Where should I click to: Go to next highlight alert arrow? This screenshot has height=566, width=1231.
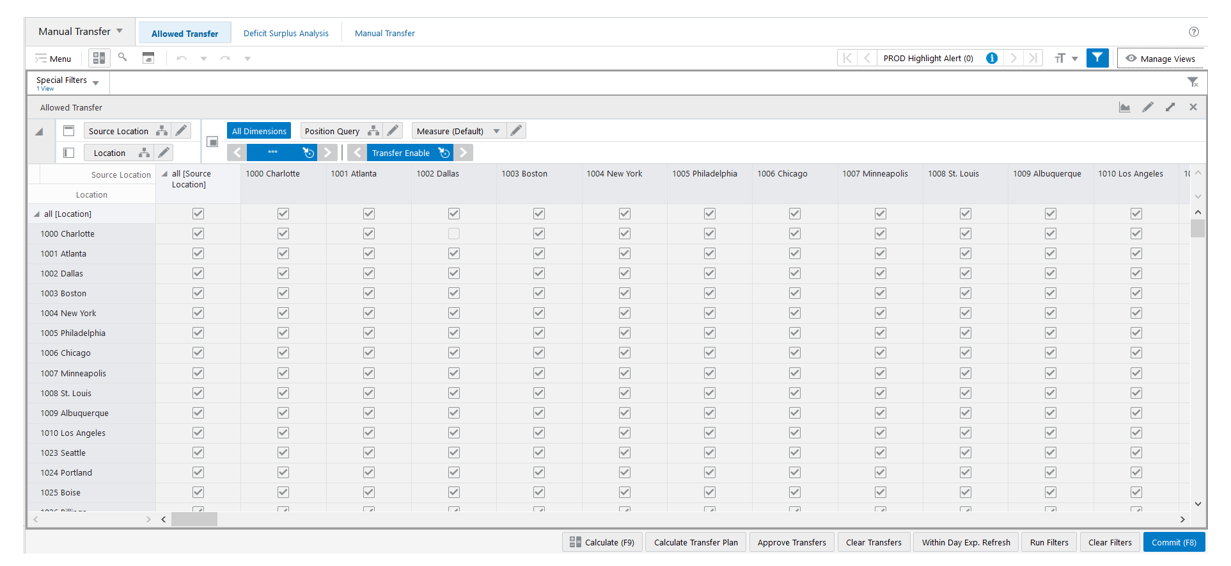[x=1013, y=58]
